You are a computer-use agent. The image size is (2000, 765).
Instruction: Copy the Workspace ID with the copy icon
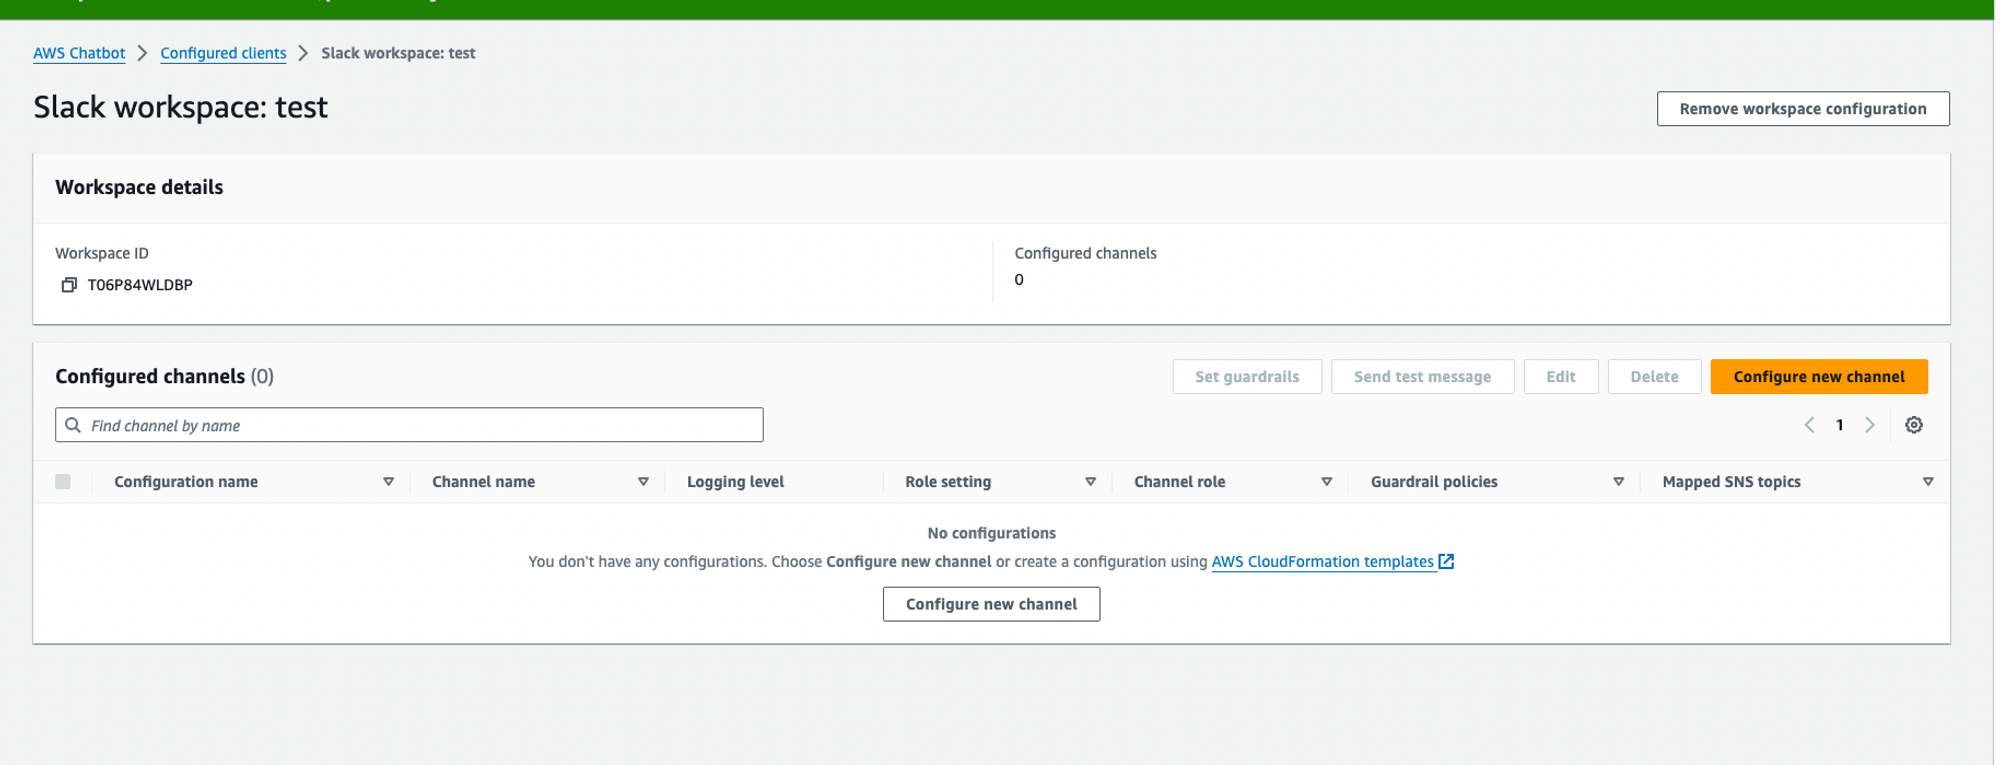pos(68,285)
